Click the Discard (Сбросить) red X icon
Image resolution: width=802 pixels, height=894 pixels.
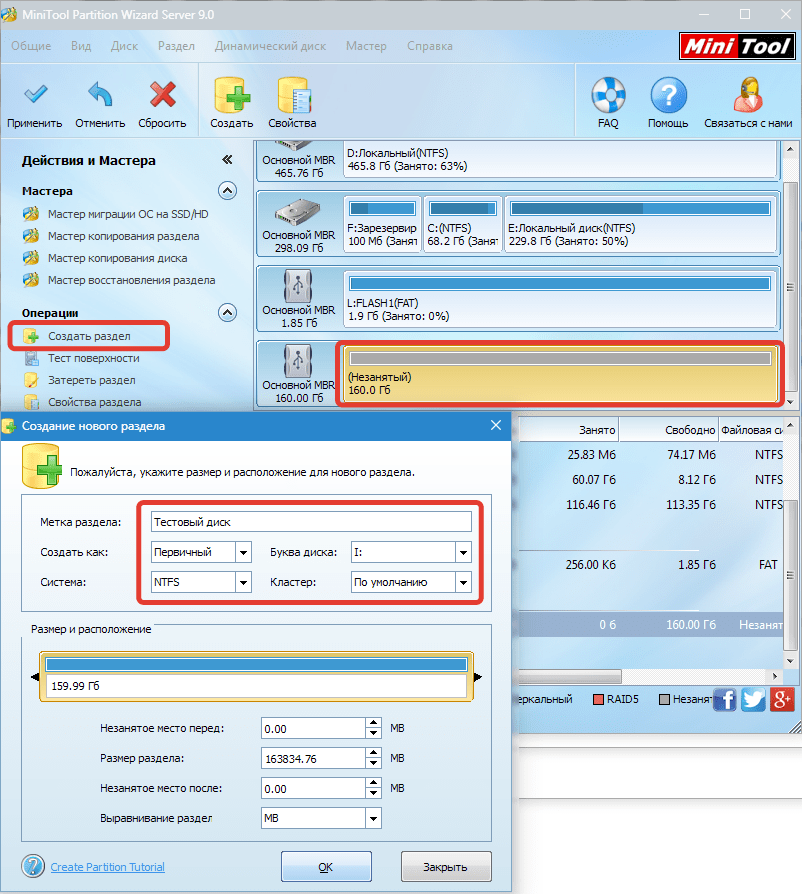(162, 96)
